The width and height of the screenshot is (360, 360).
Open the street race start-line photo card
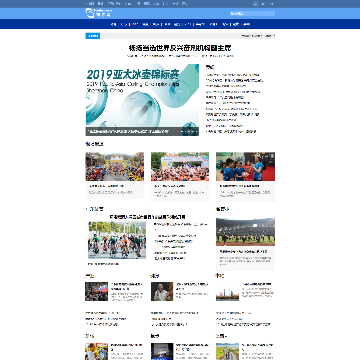click(x=115, y=167)
